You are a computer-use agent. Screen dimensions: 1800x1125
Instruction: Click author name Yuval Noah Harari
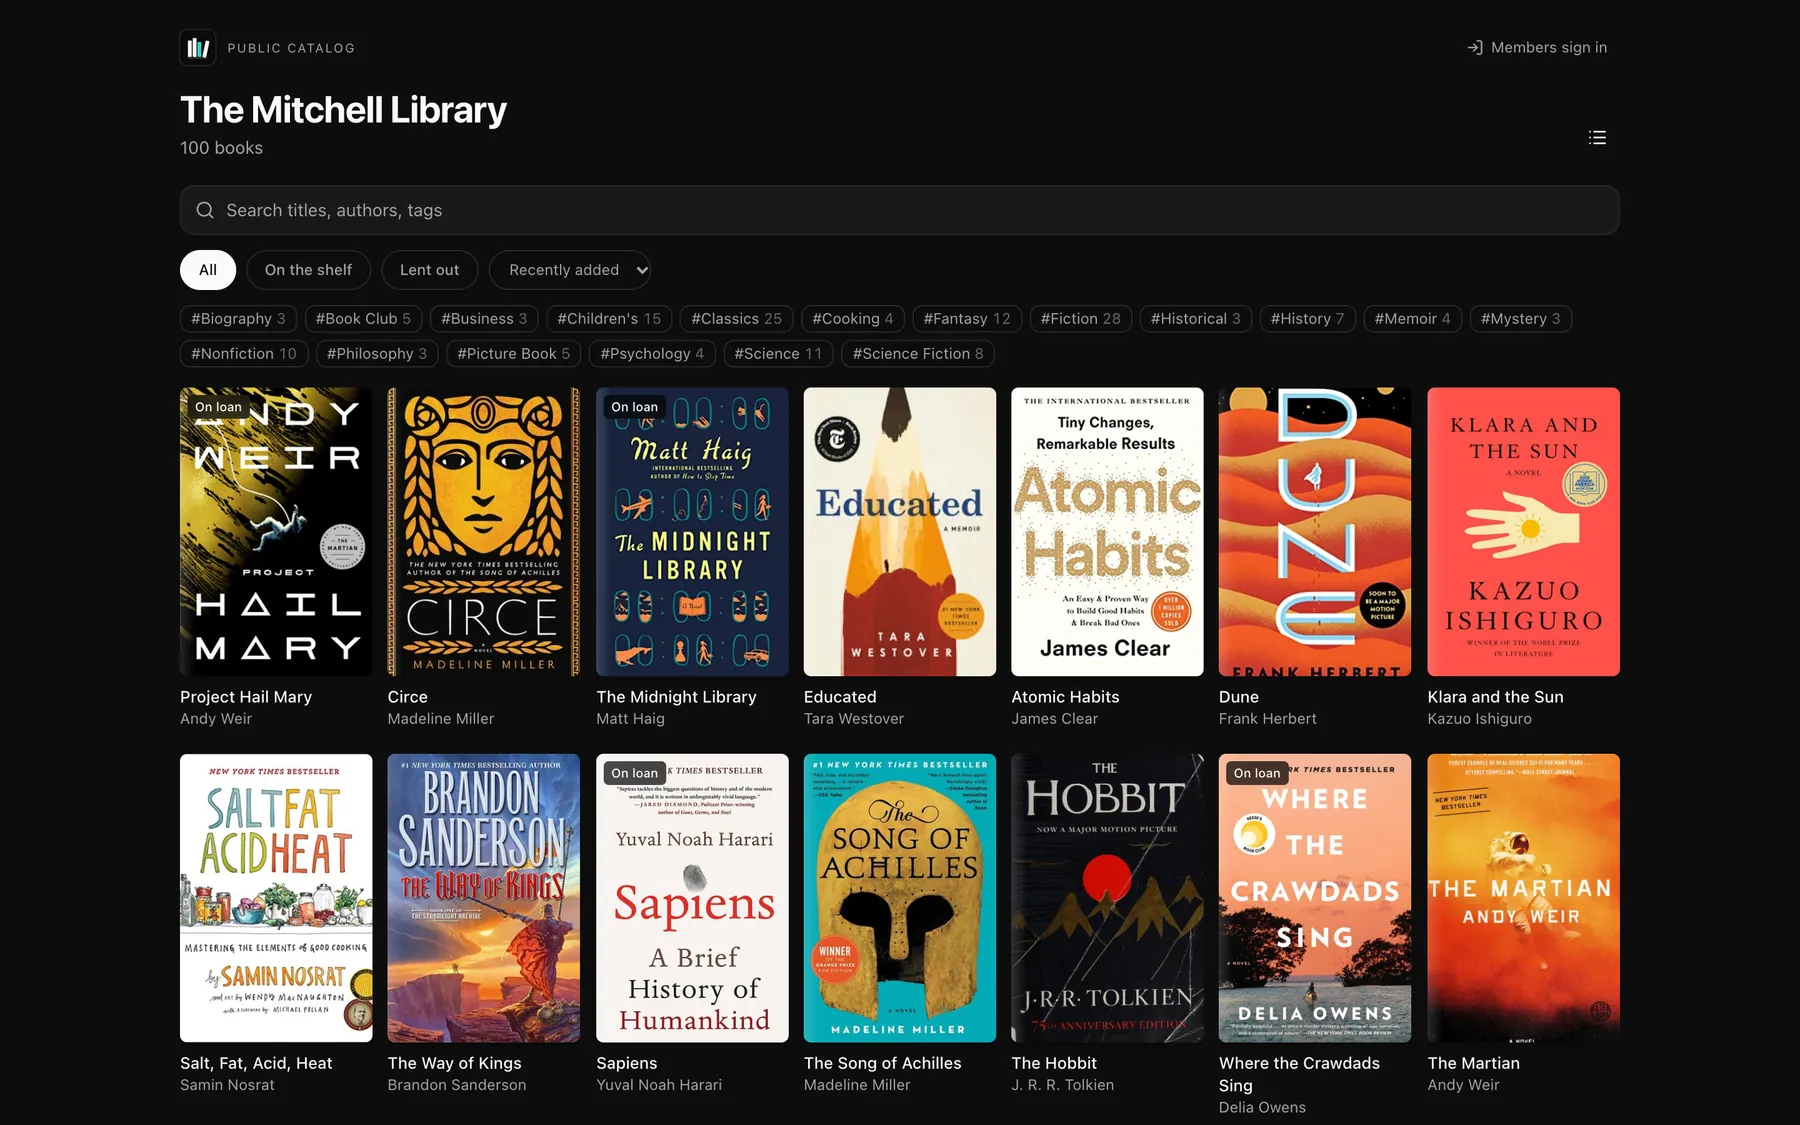(659, 1085)
